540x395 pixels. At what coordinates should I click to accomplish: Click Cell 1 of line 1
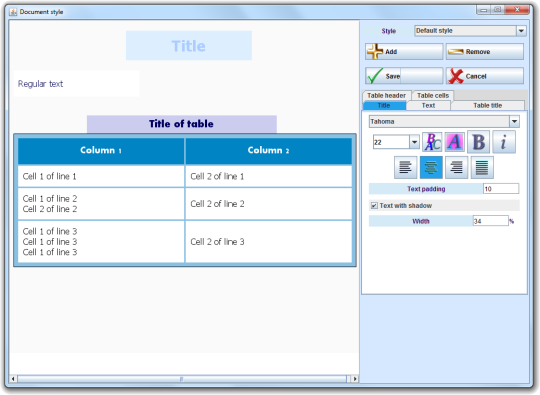click(x=101, y=176)
